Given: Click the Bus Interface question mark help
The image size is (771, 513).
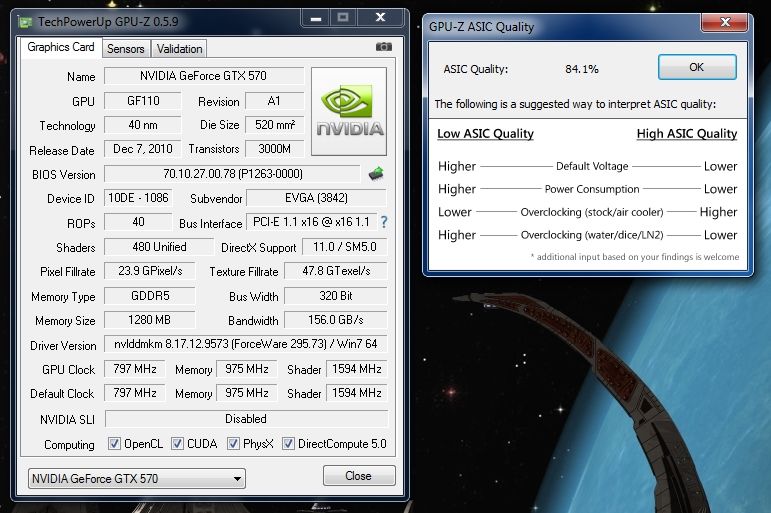Looking at the screenshot, I should [x=384, y=222].
